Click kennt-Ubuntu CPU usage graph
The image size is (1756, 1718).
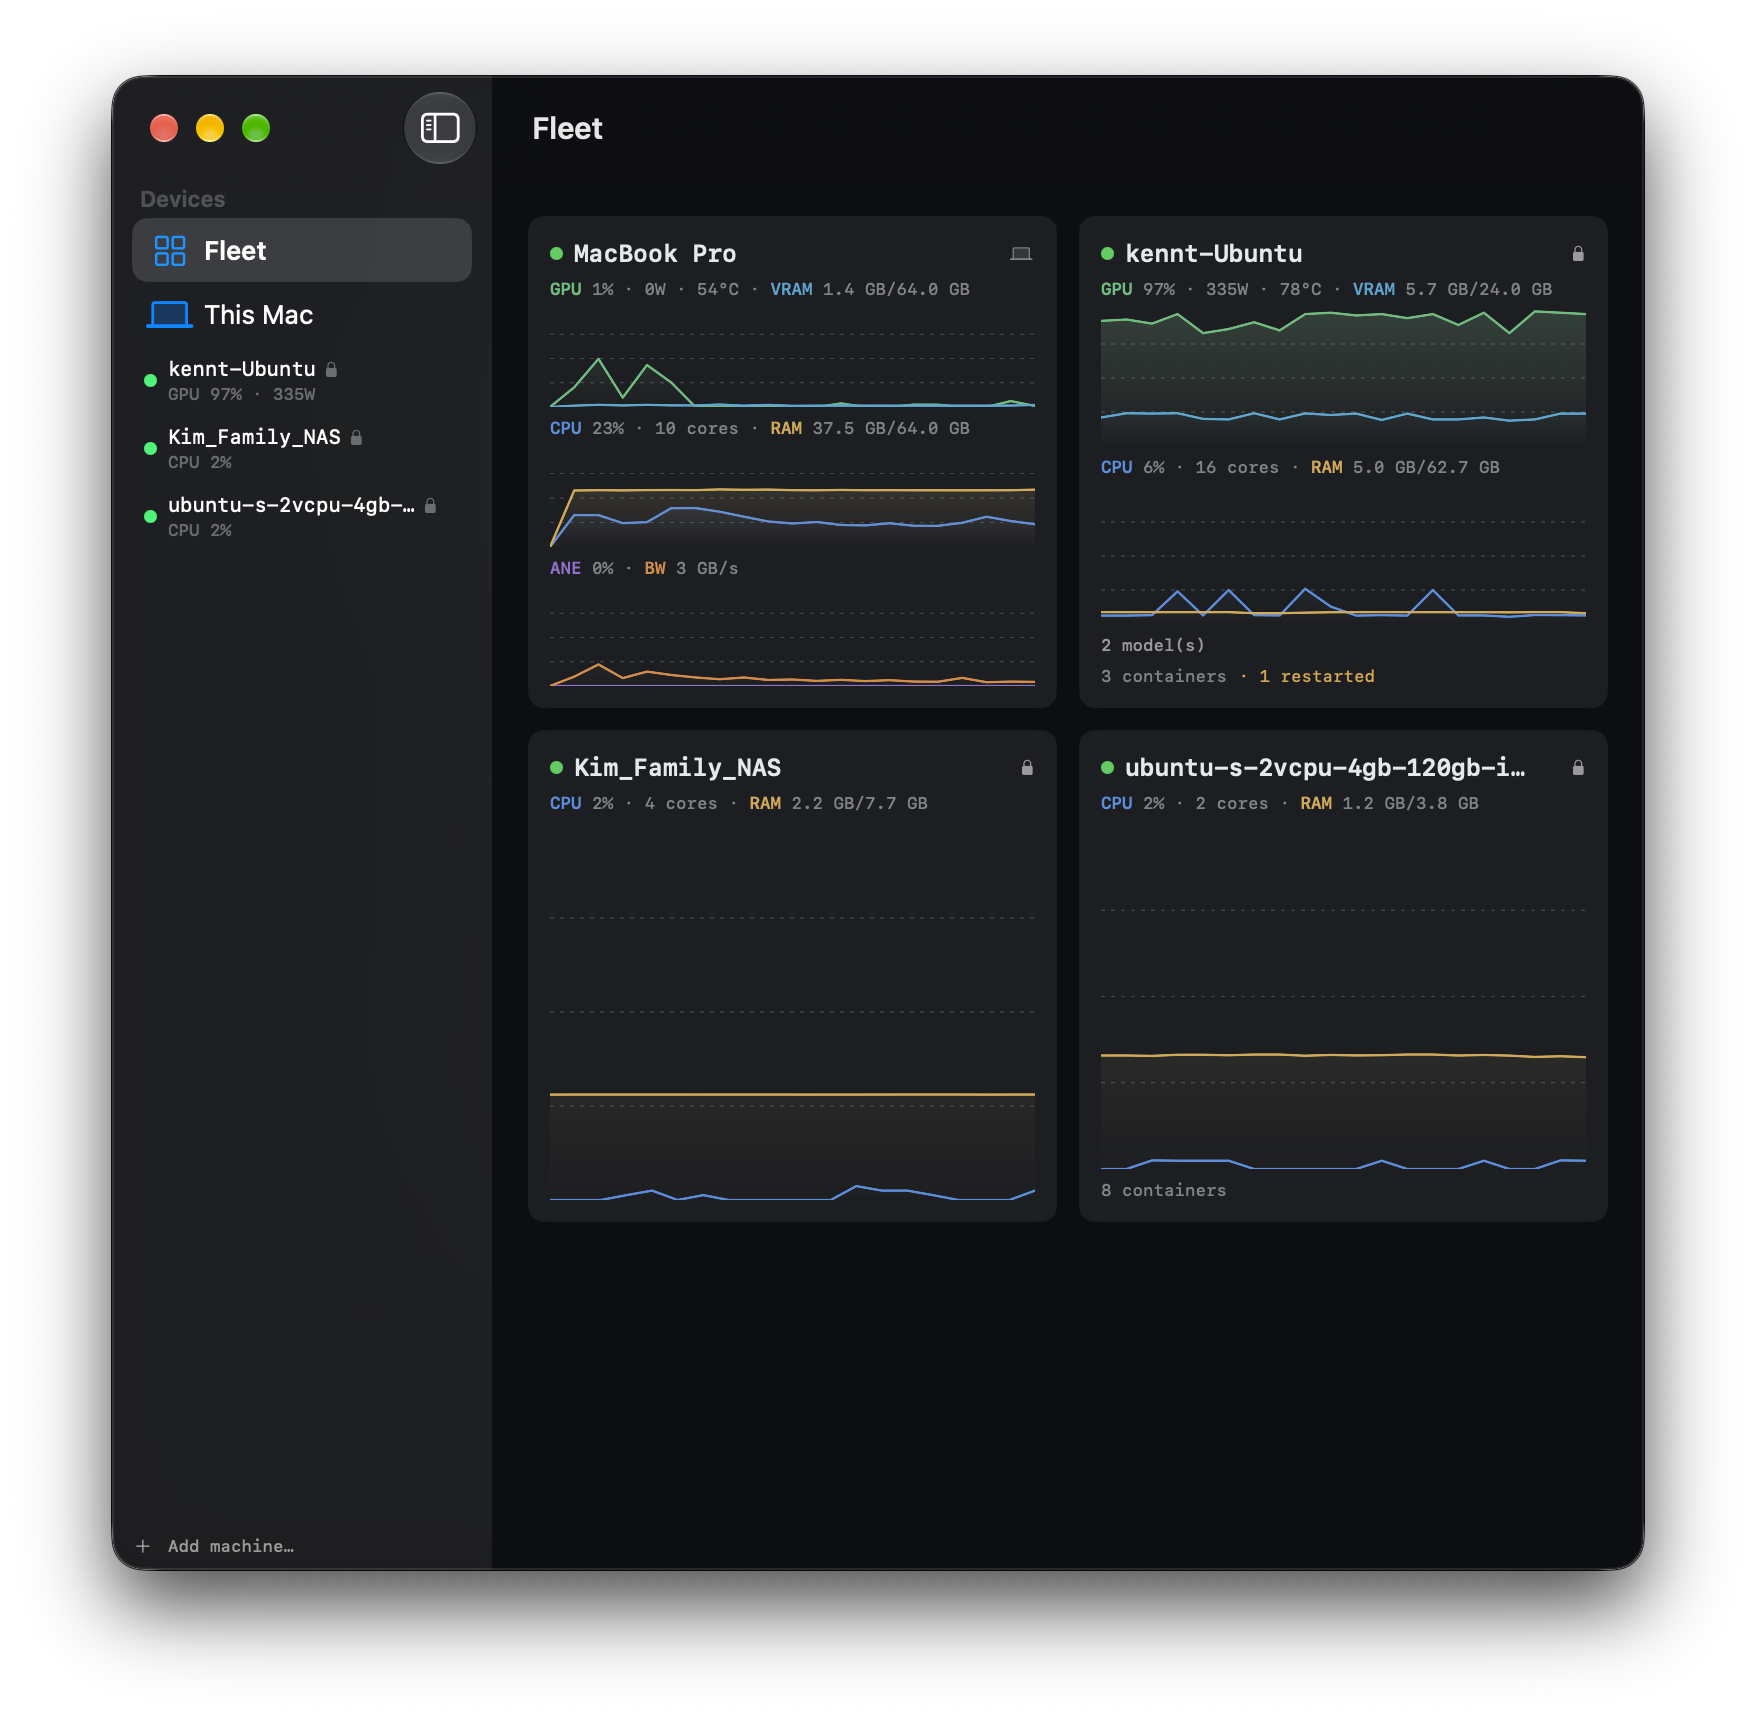click(x=1343, y=555)
